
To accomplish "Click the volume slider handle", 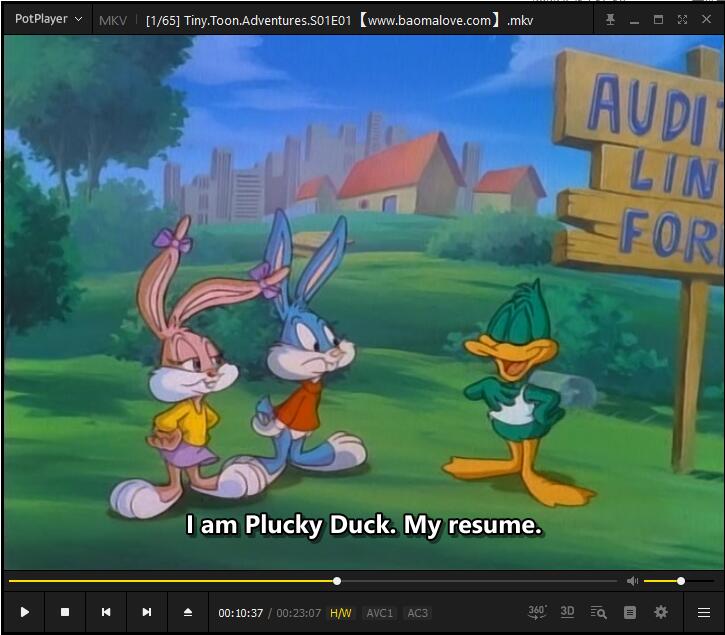I will 681,581.
